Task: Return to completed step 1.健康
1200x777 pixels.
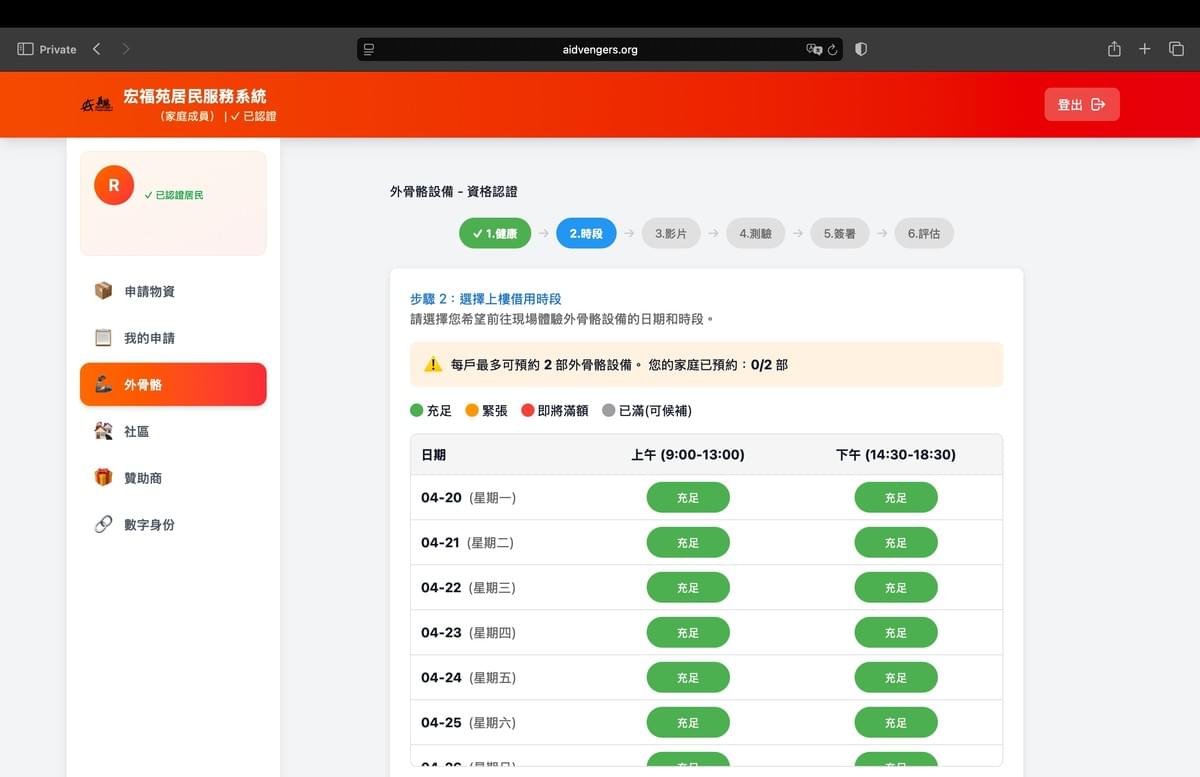Action: coord(495,234)
